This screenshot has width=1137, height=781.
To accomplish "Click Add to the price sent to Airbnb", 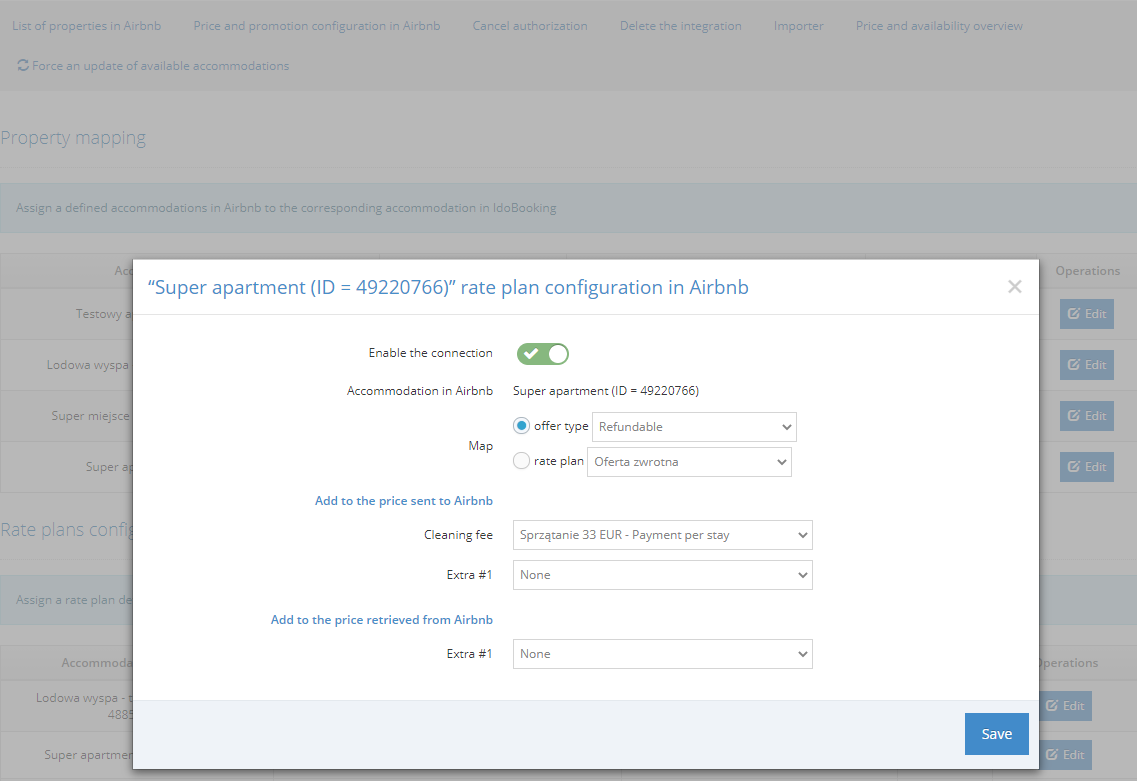I will 403,501.
